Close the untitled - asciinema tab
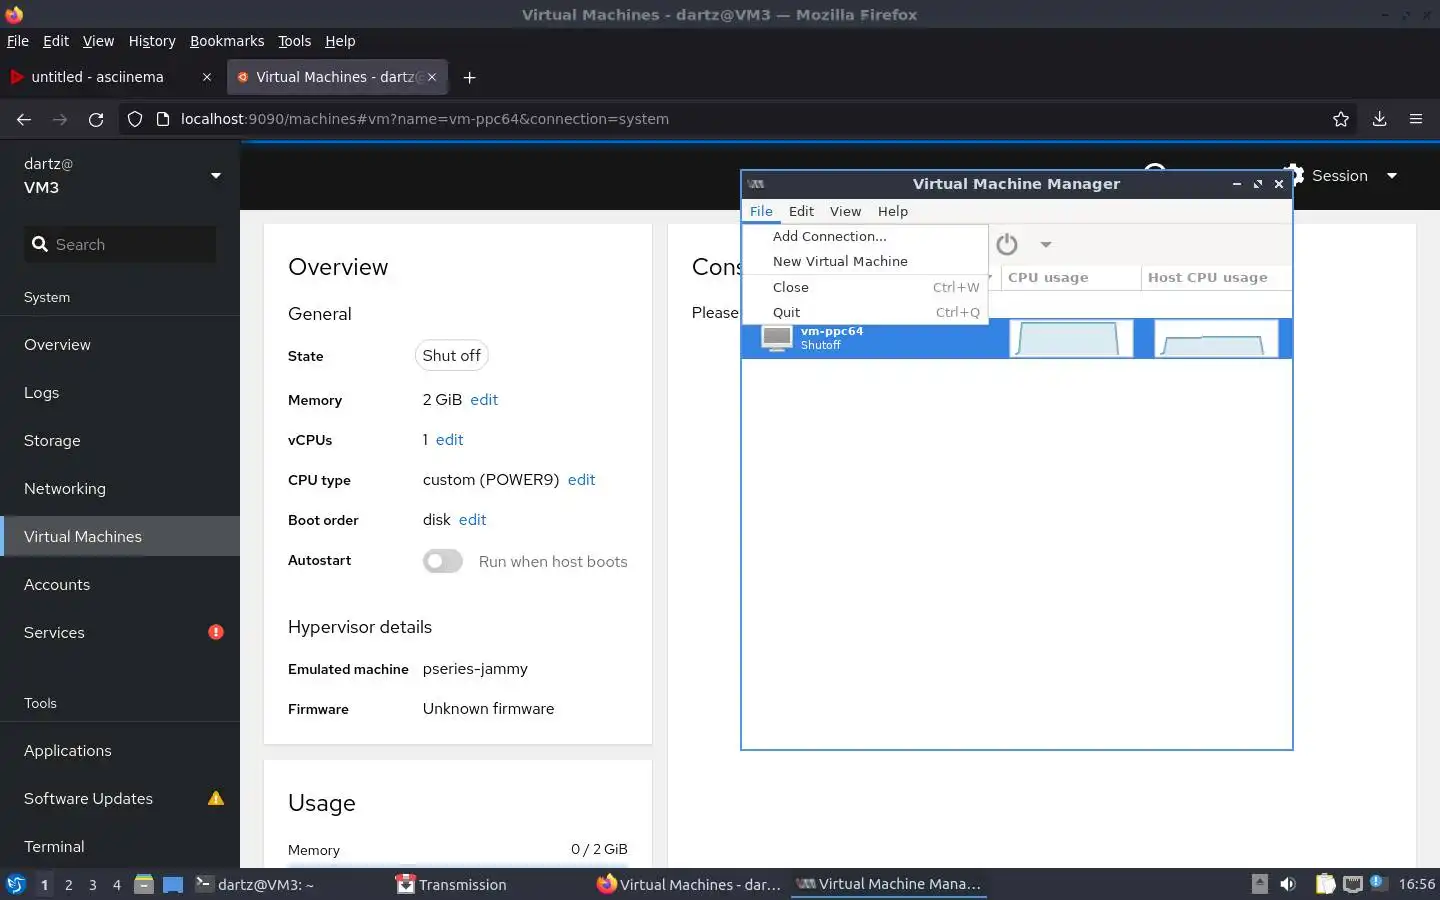 [207, 77]
